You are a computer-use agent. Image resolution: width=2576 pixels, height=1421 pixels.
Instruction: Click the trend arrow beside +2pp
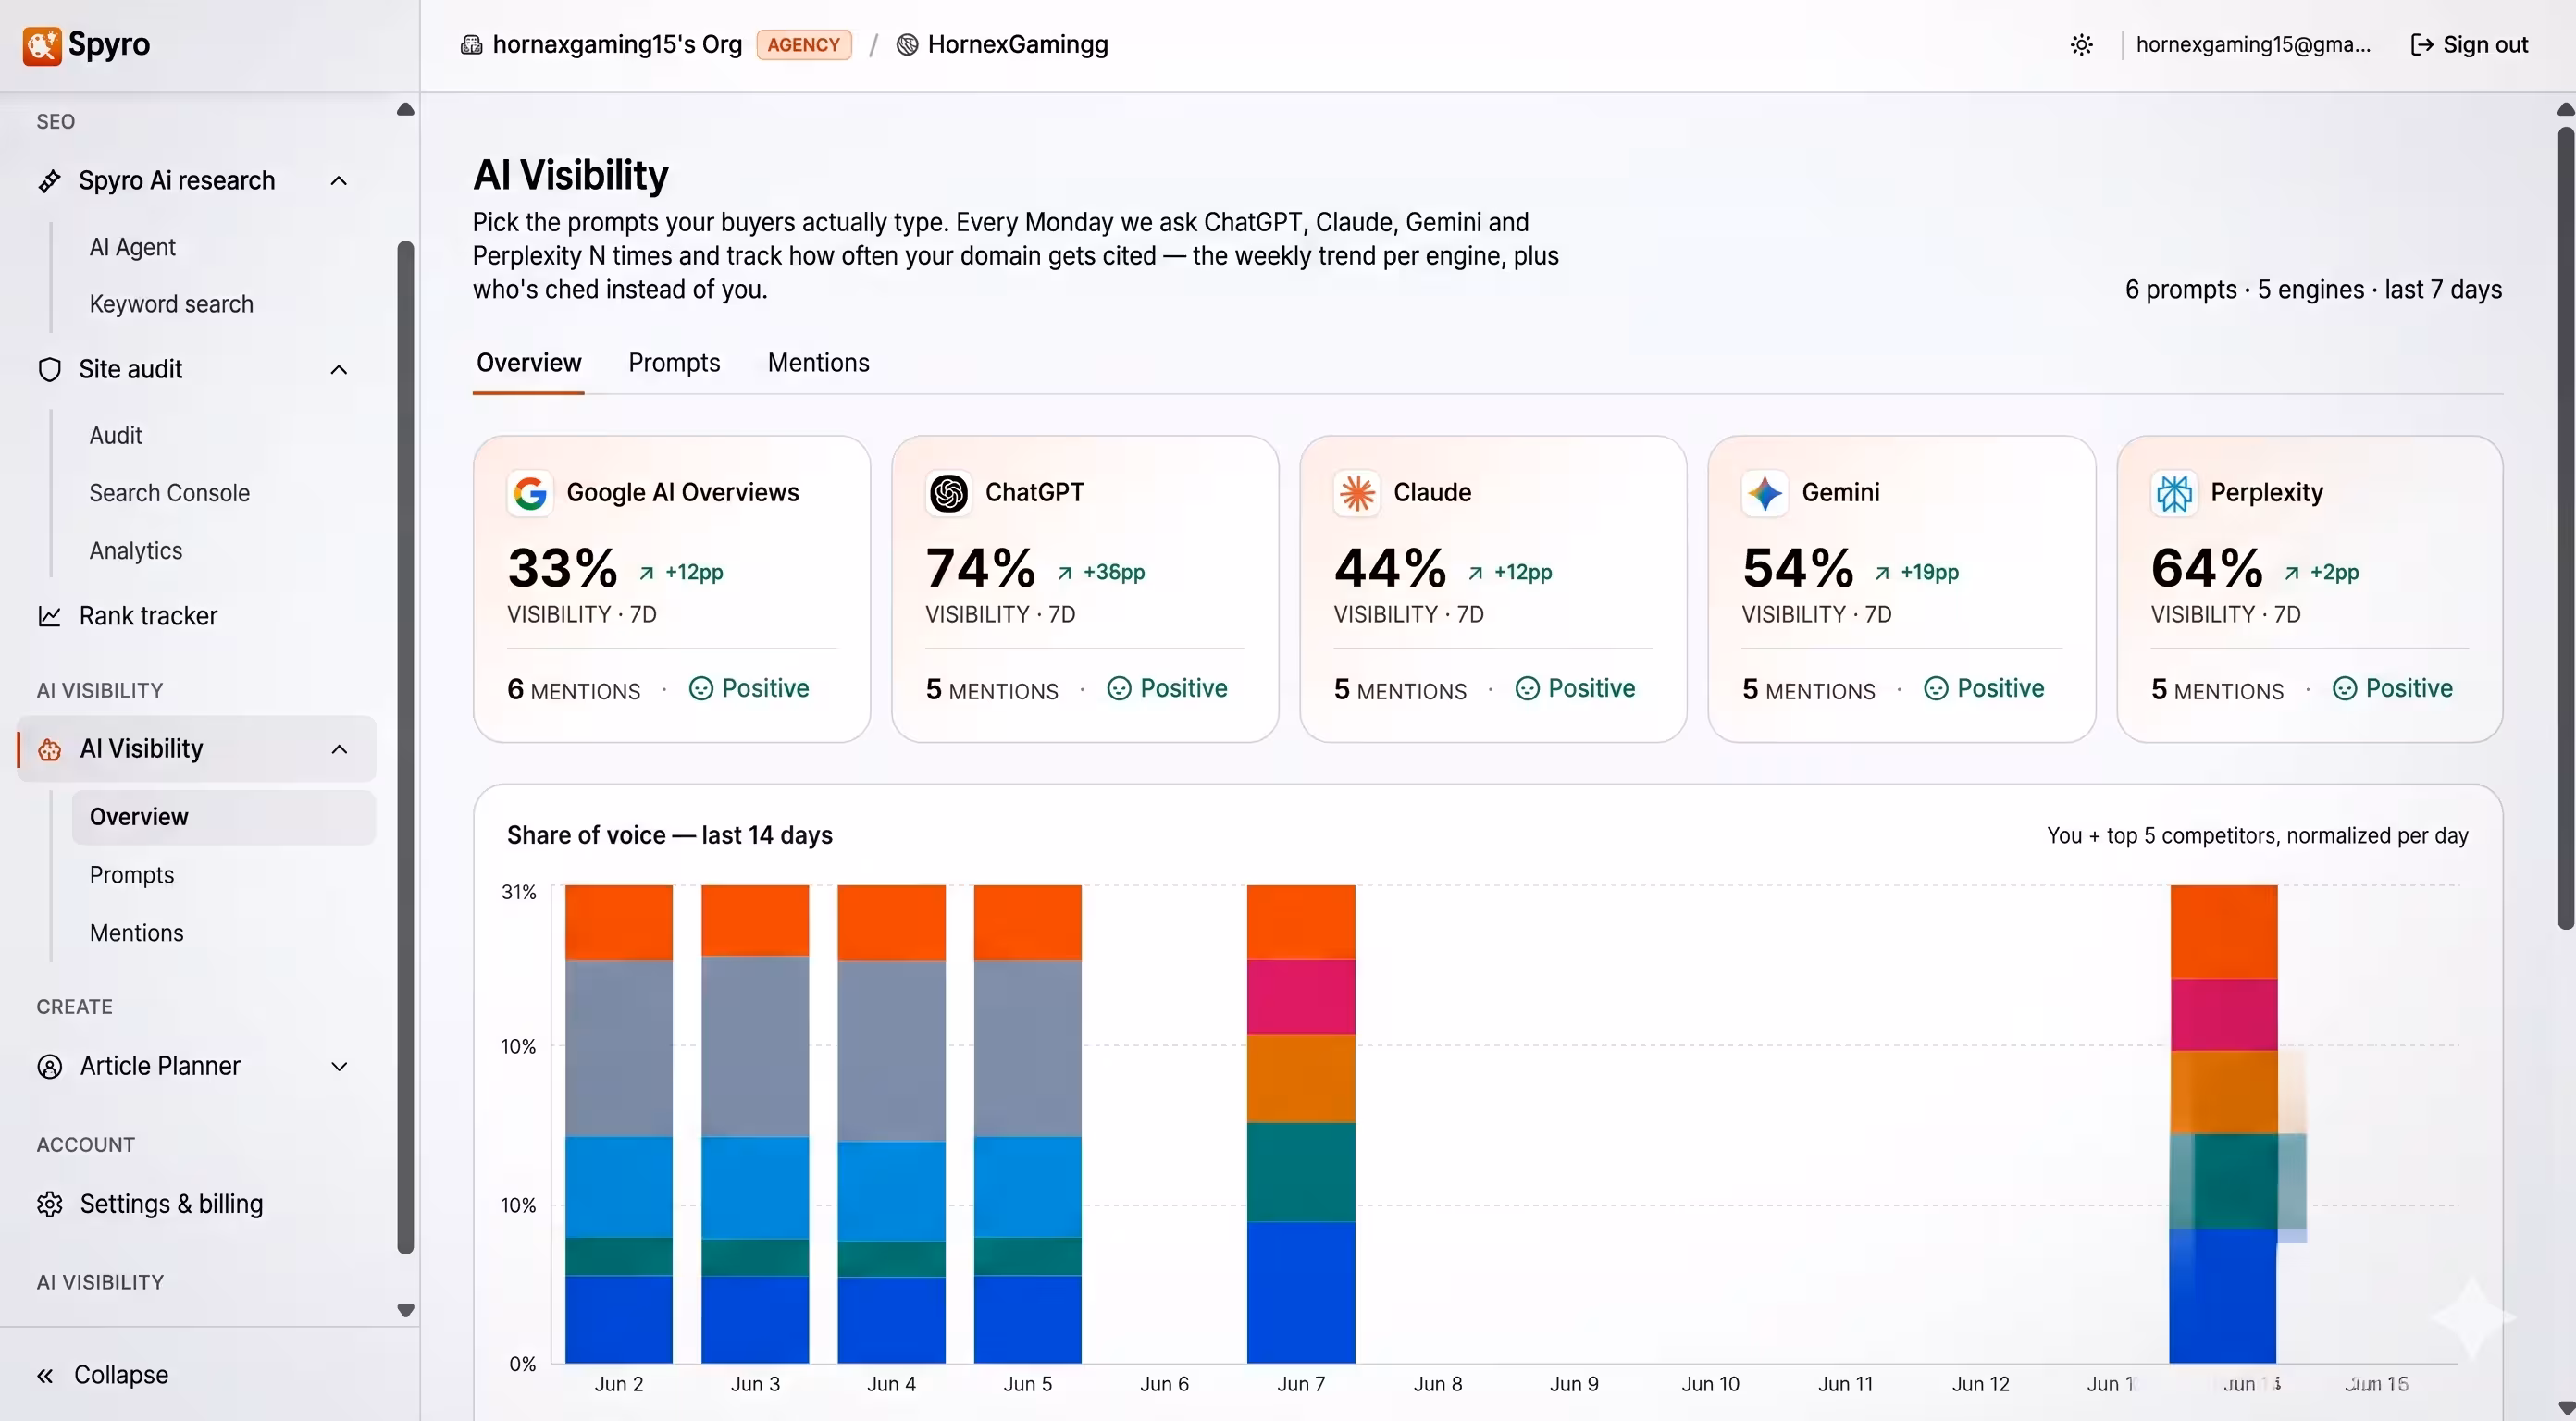click(x=2291, y=573)
